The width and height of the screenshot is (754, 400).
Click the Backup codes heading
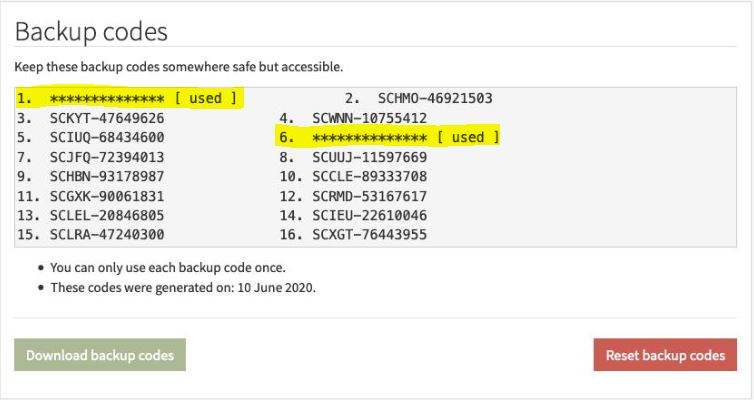pos(90,31)
